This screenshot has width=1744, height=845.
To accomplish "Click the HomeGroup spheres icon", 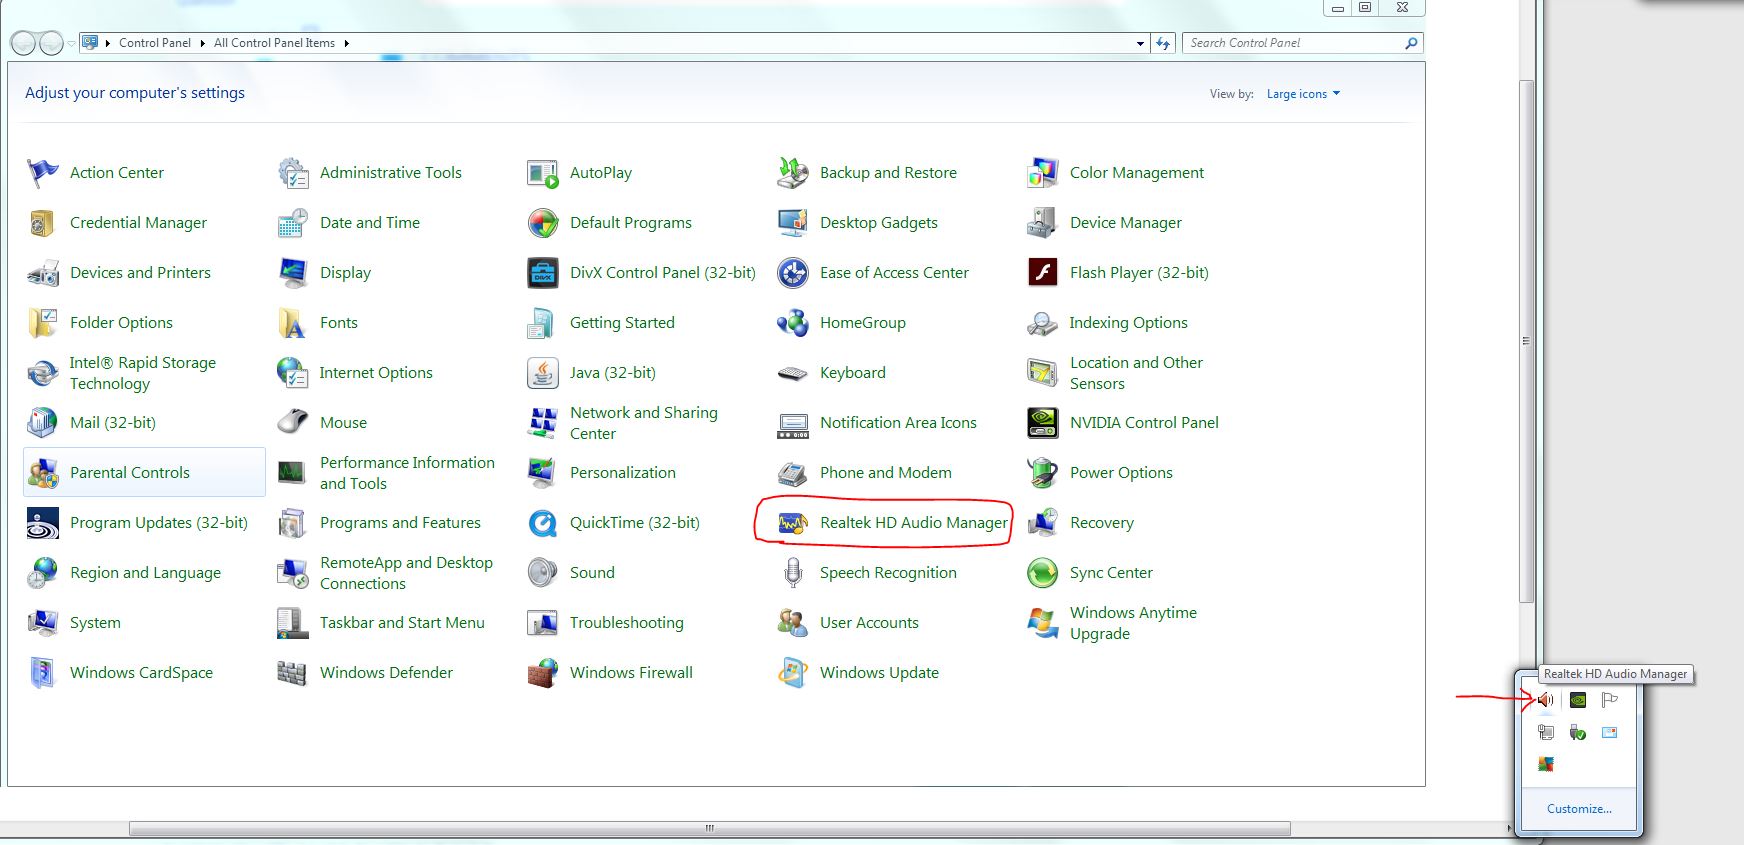I will 792,323.
